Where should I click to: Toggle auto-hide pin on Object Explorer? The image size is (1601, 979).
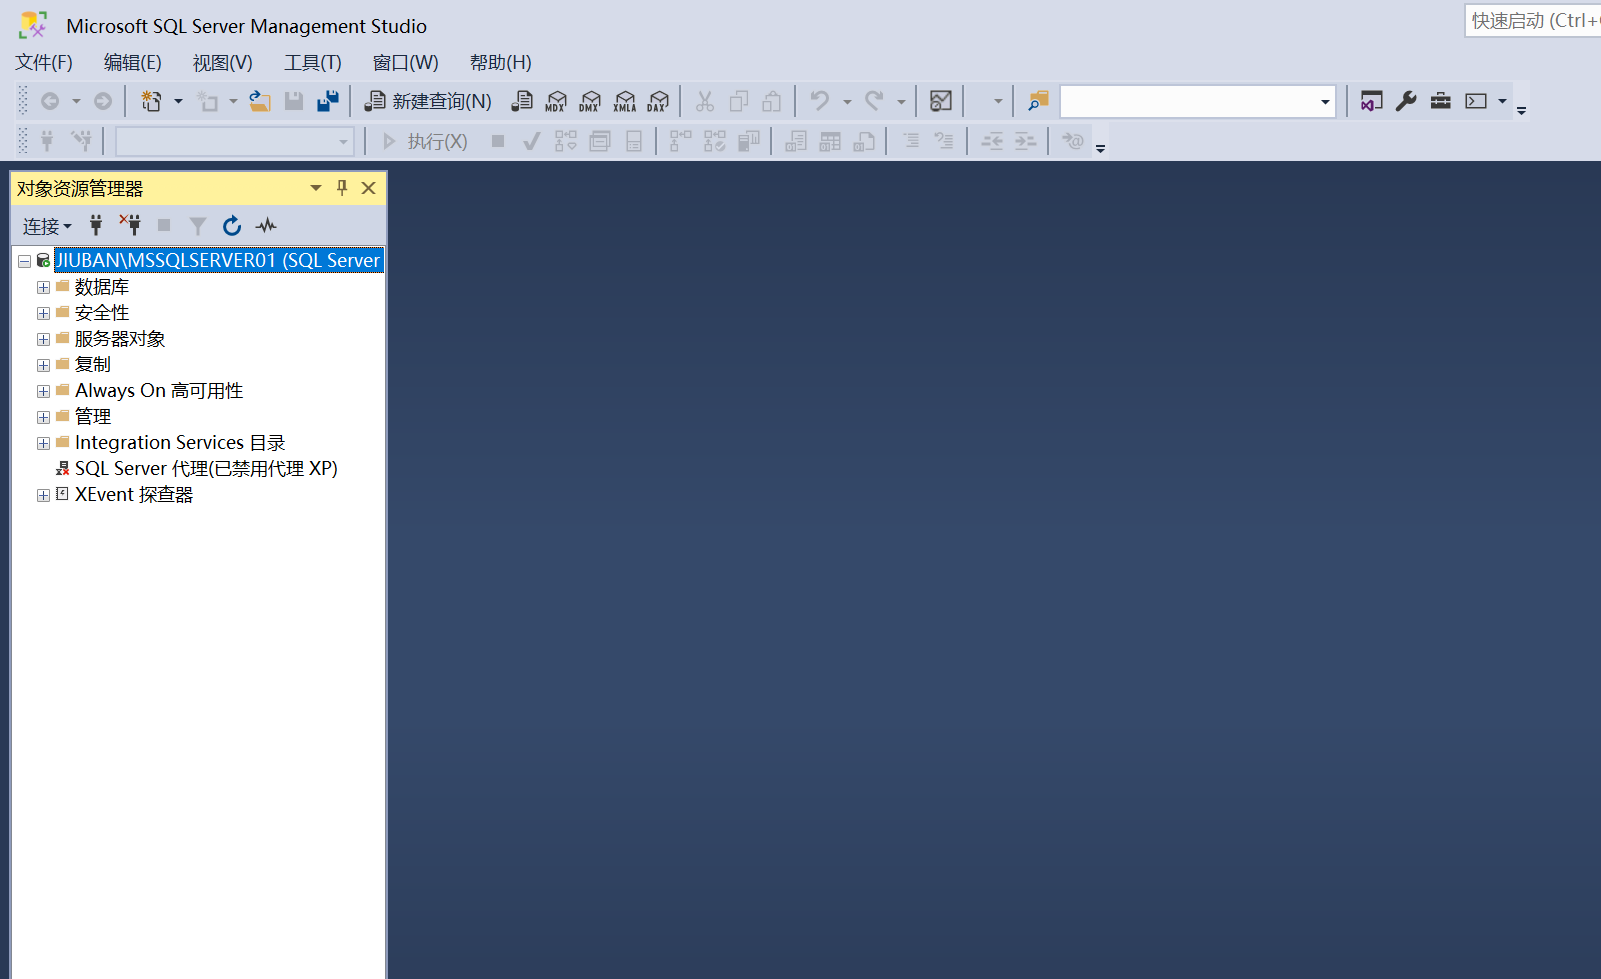pyautogui.click(x=342, y=188)
